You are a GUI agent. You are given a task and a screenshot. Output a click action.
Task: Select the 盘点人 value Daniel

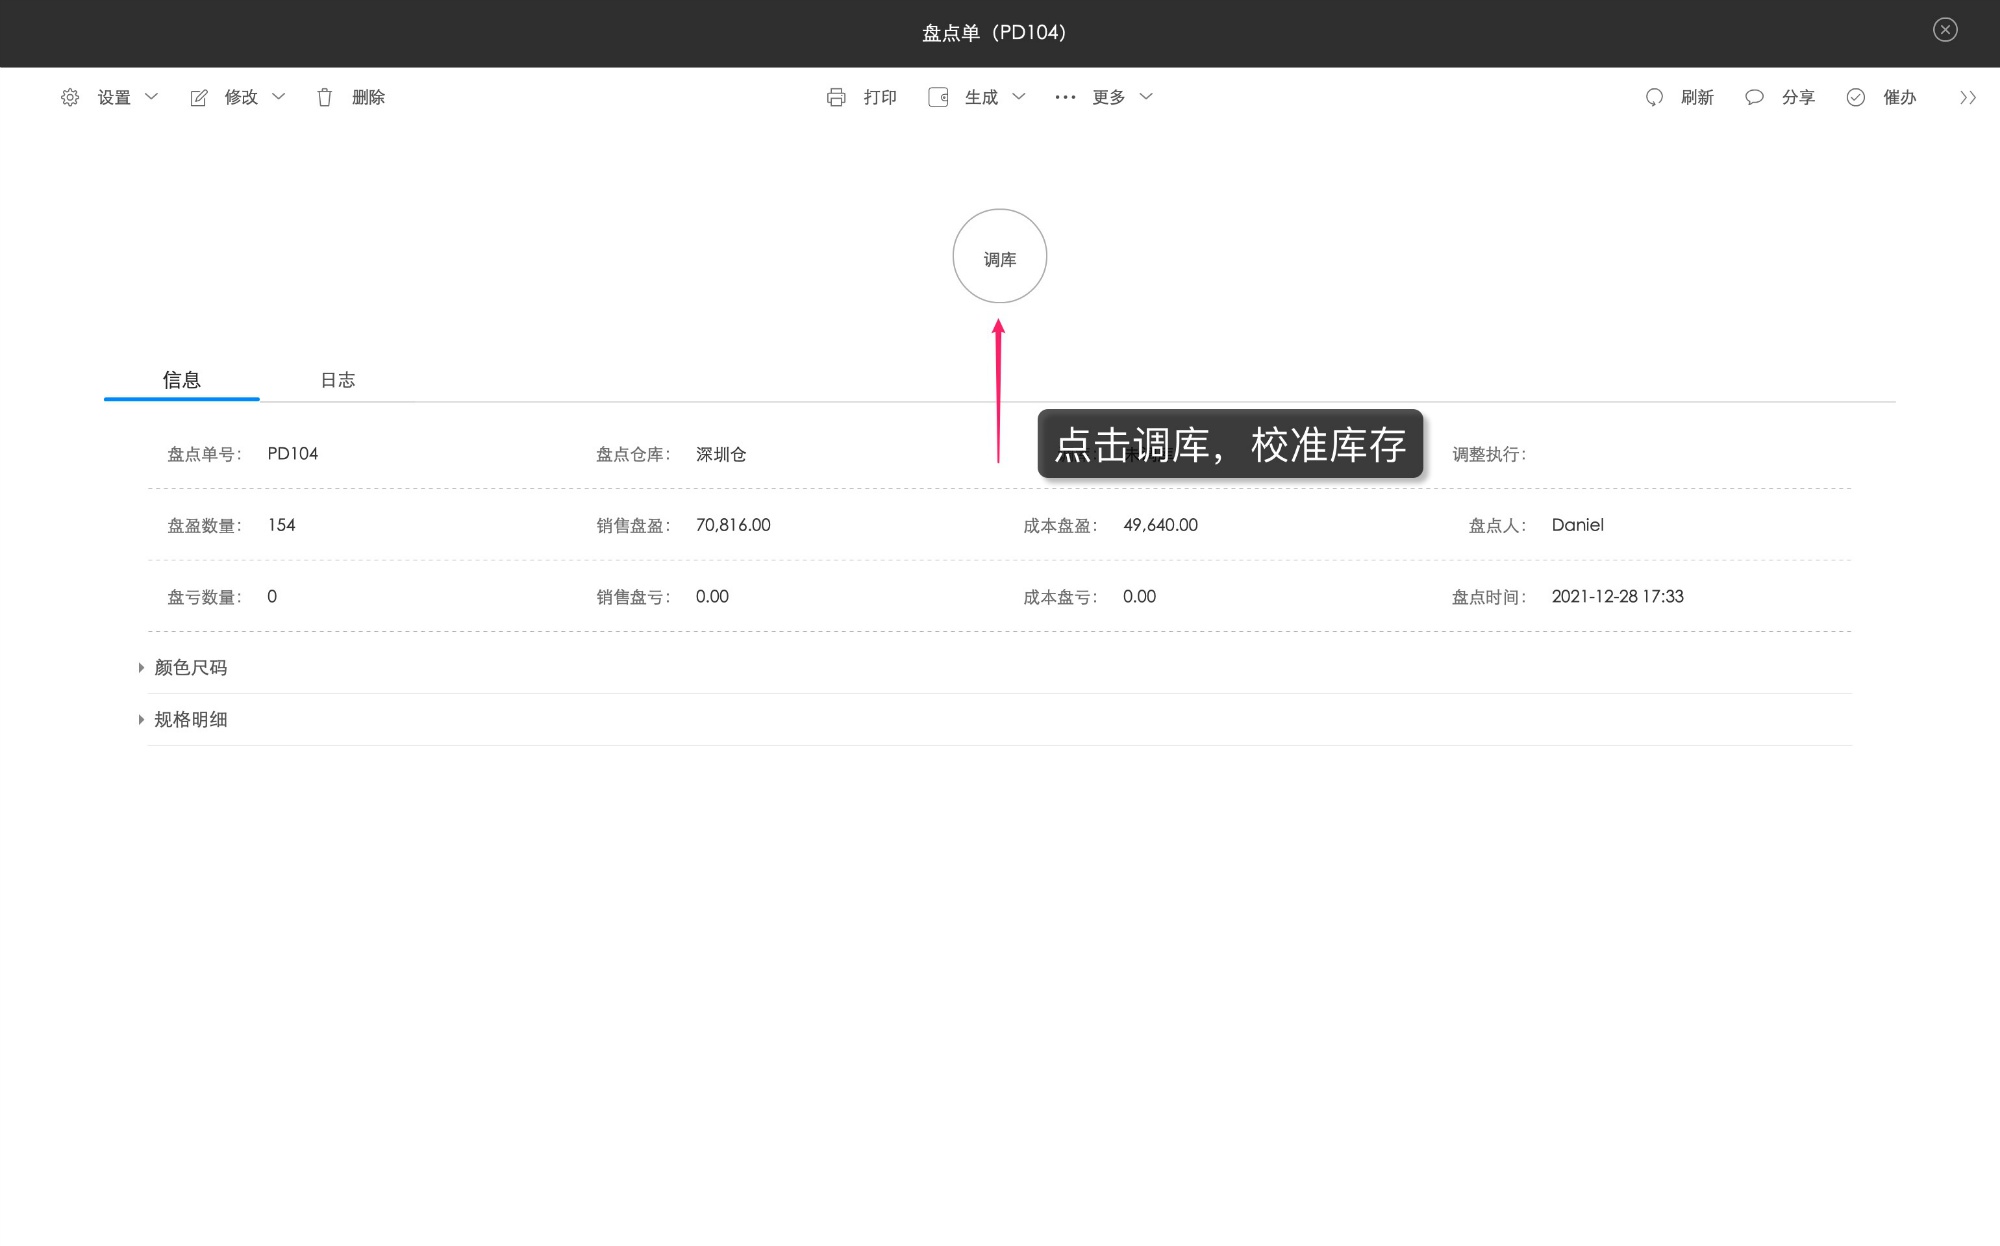click(x=1578, y=525)
